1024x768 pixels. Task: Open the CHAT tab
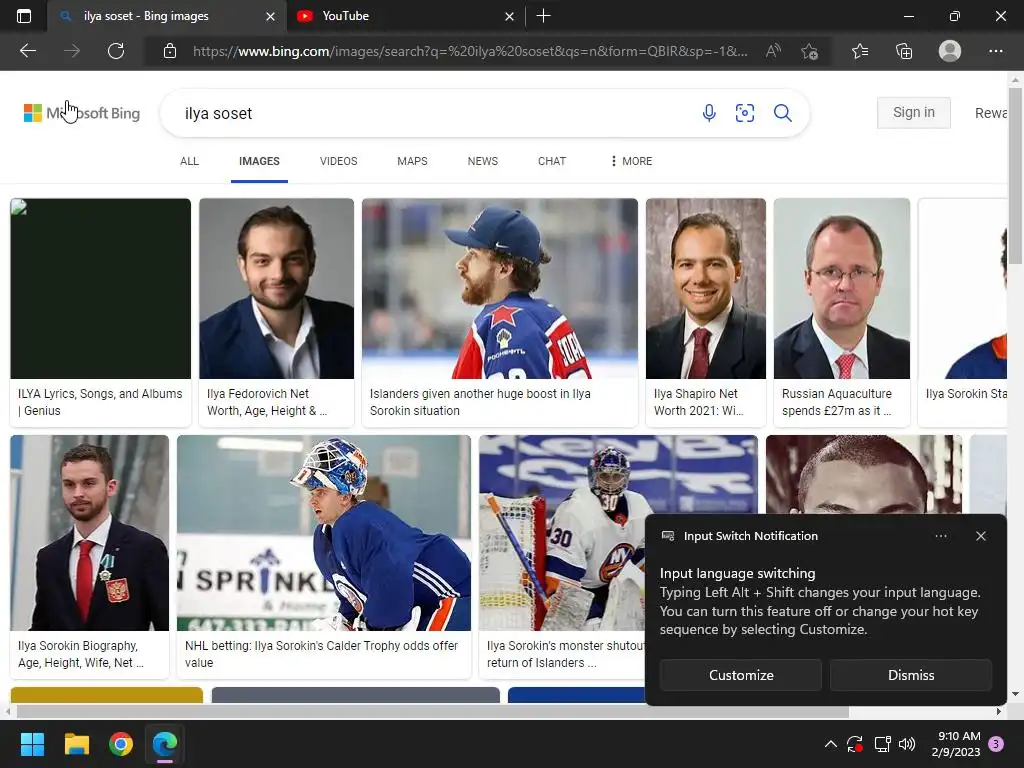(552, 161)
